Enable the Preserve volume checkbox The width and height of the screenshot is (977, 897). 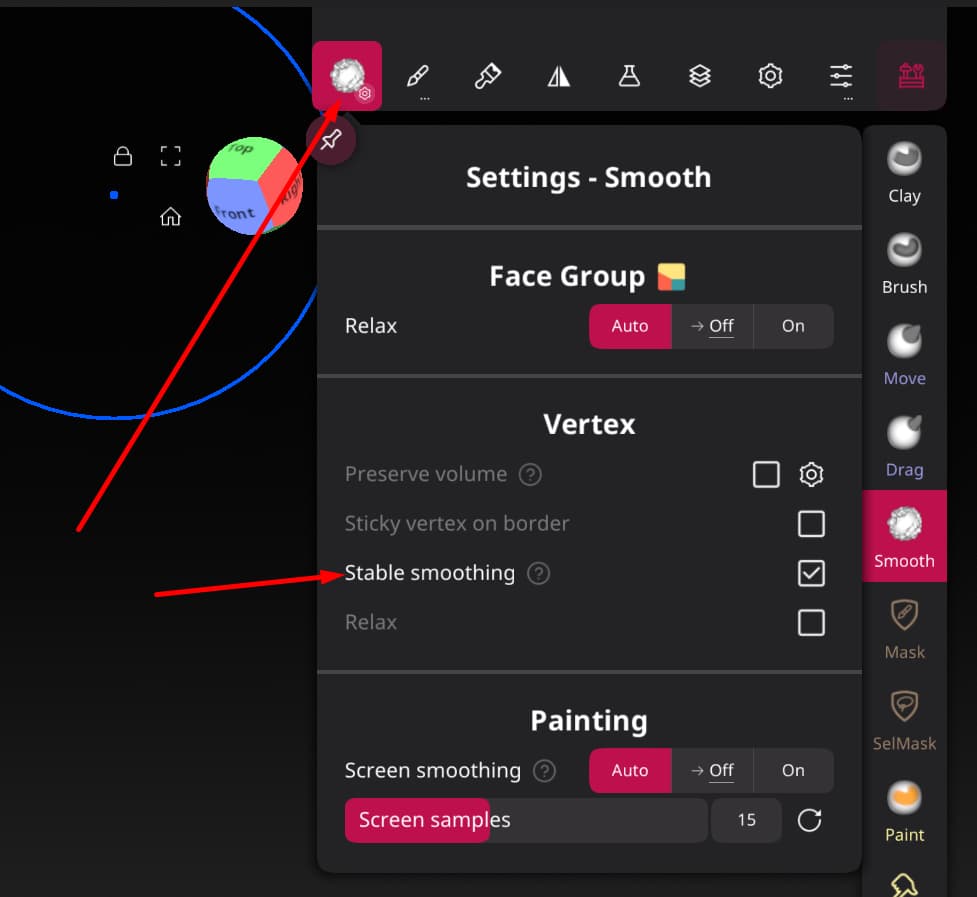tap(766, 475)
